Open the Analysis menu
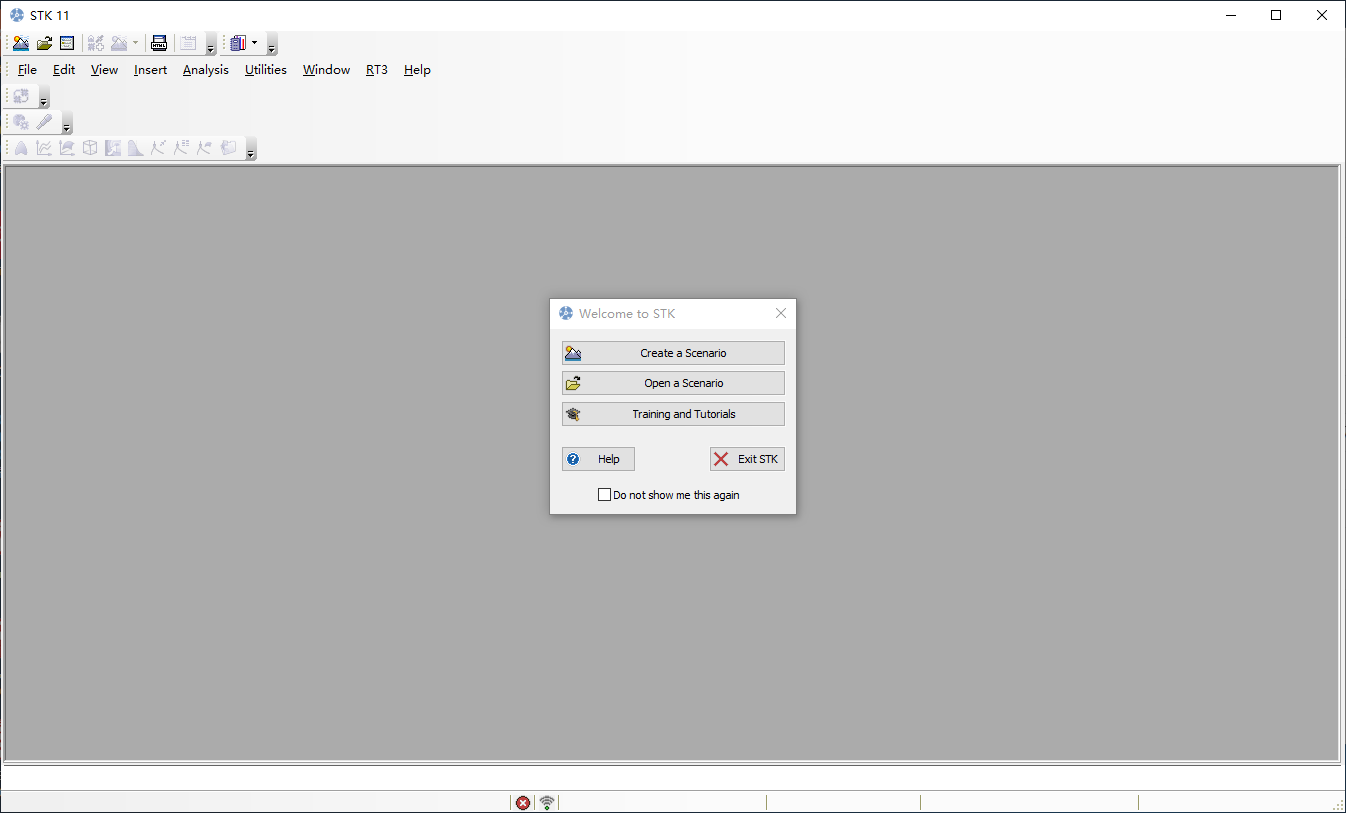 (205, 70)
